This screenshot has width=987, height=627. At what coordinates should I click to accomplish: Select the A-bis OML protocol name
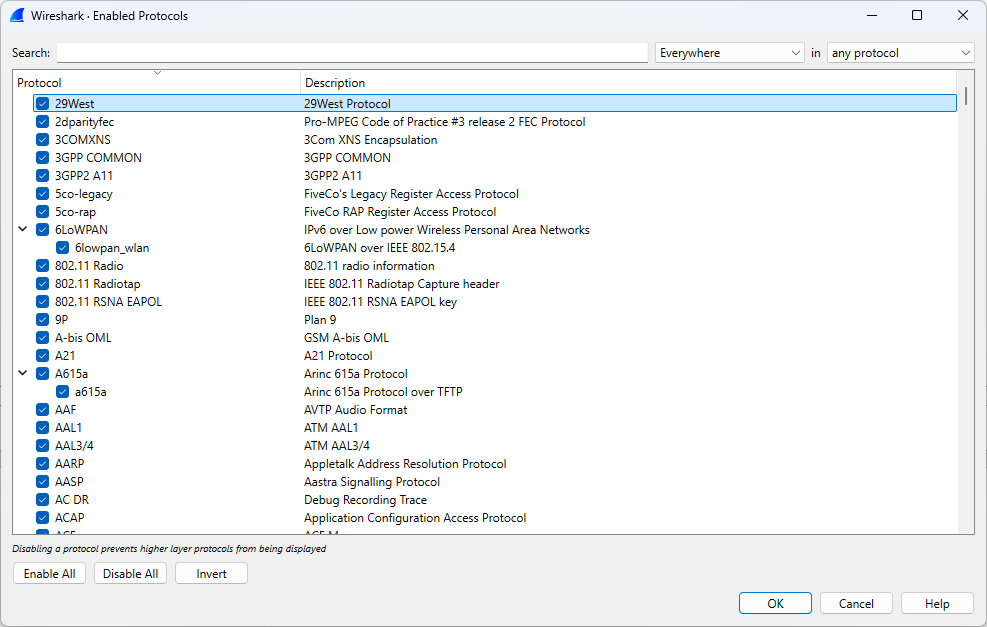pyautogui.click(x=83, y=337)
